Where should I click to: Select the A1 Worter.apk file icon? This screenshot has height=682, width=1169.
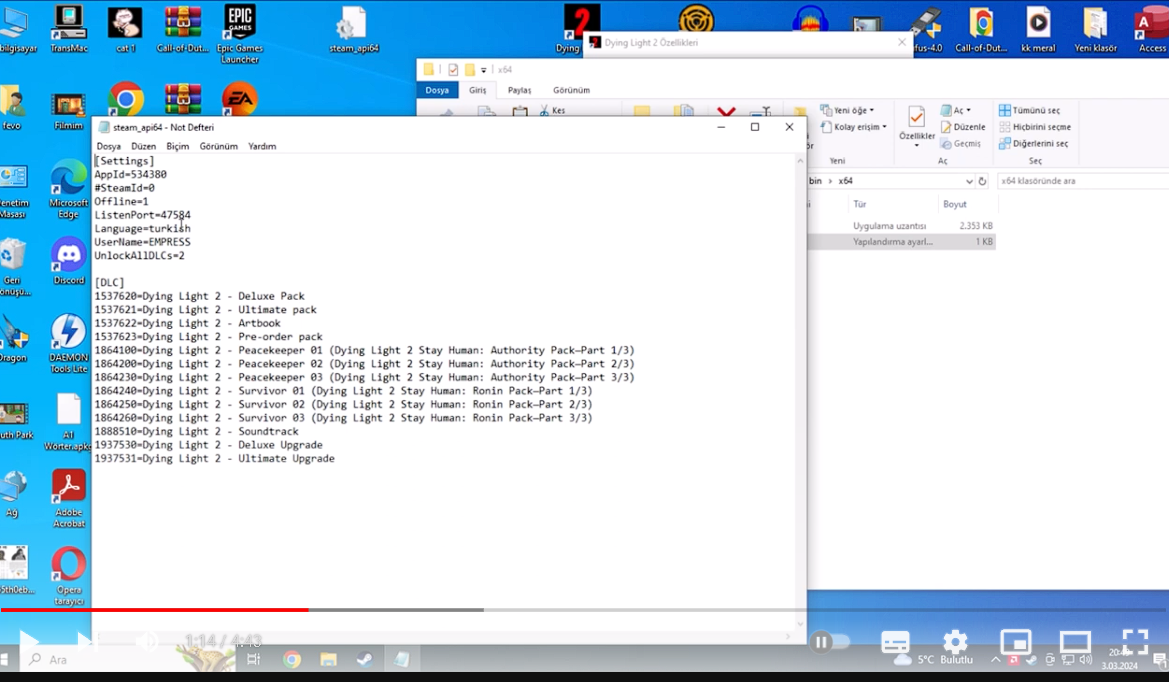click(69, 421)
